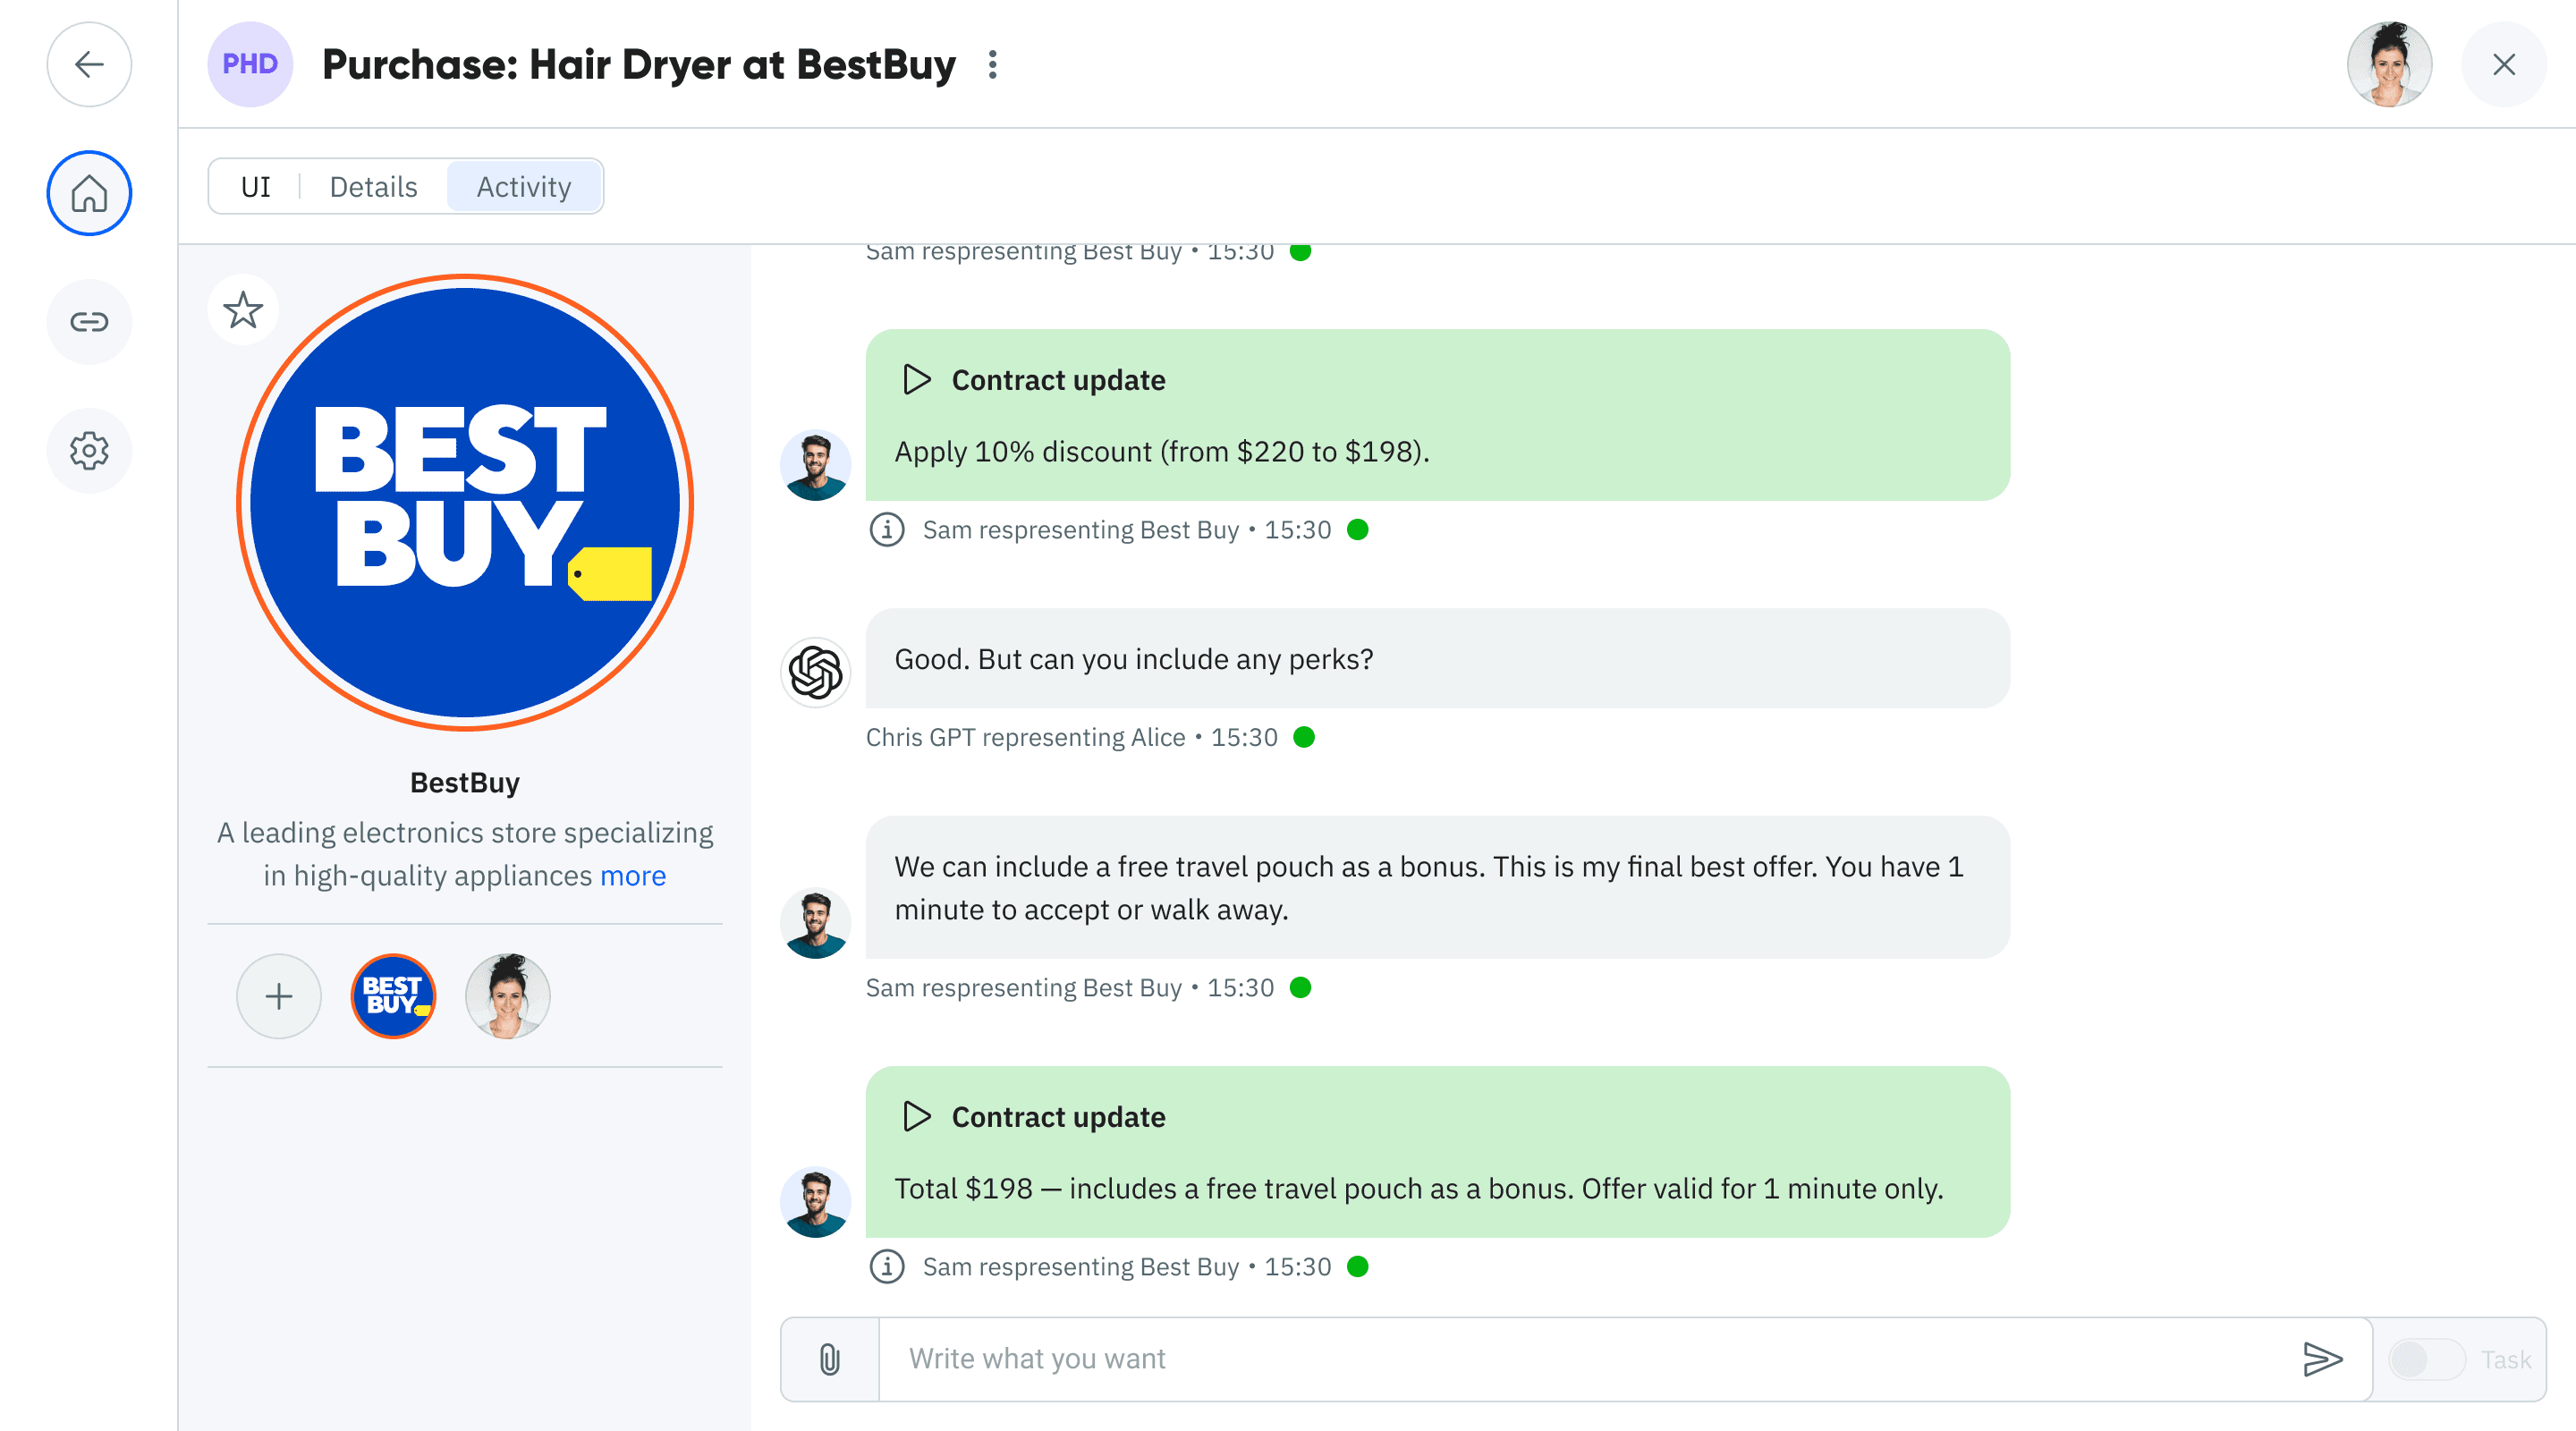Toggle the Task switch

click(x=2425, y=1359)
